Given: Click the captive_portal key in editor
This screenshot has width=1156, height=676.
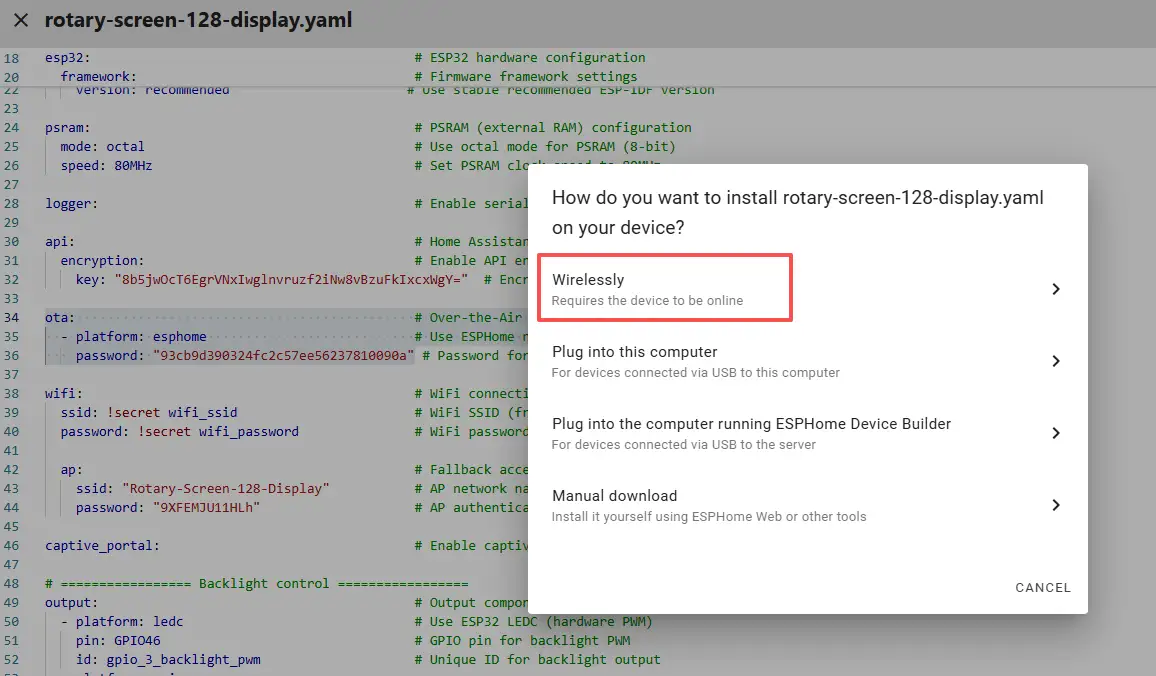Looking at the screenshot, I should (100, 545).
